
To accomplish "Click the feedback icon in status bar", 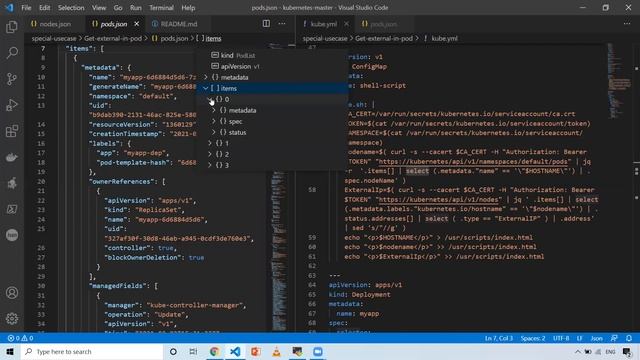I will point(614,338).
